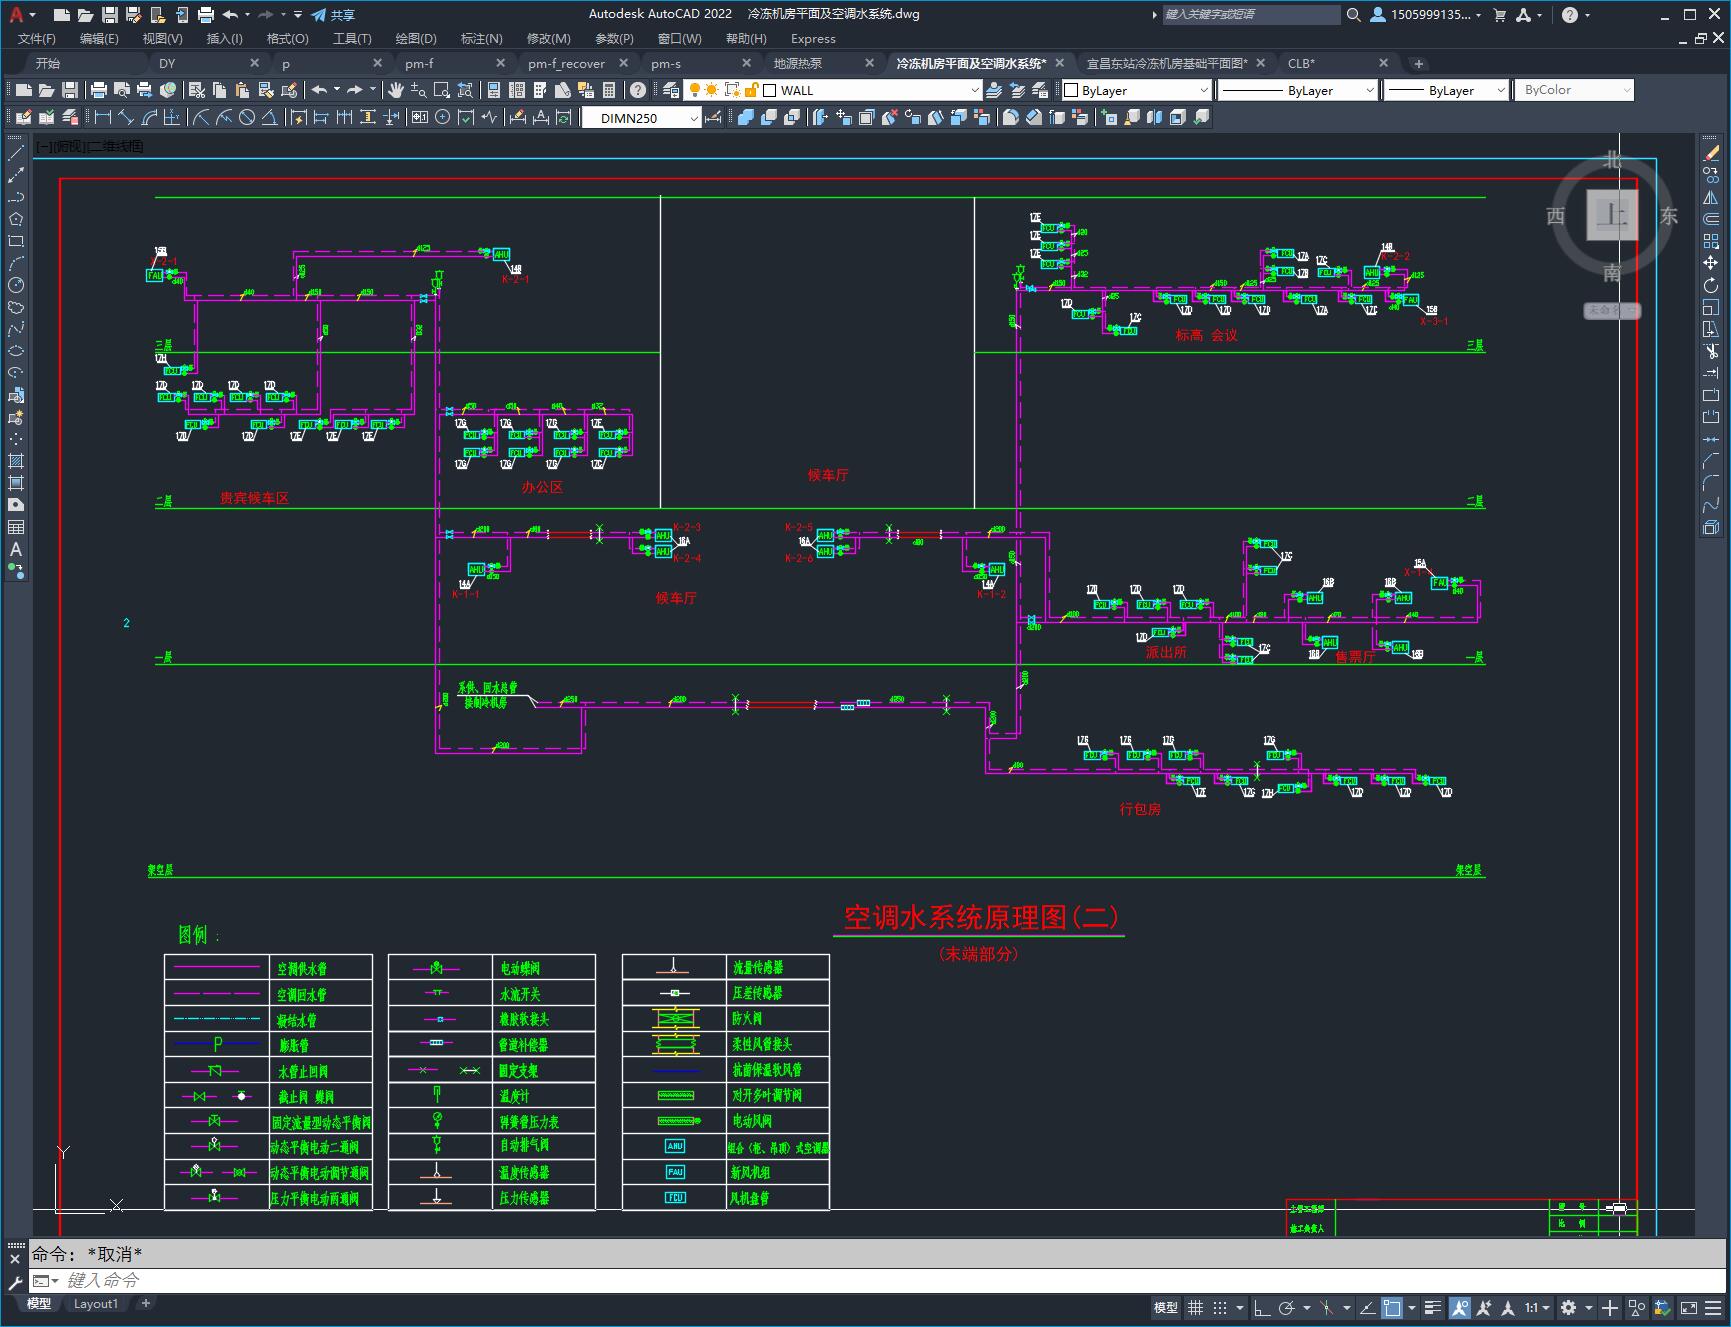The width and height of the screenshot is (1731, 1327).
Task: Toggle layer lock icon for WALL layer
Action: [x=751, y=90]
